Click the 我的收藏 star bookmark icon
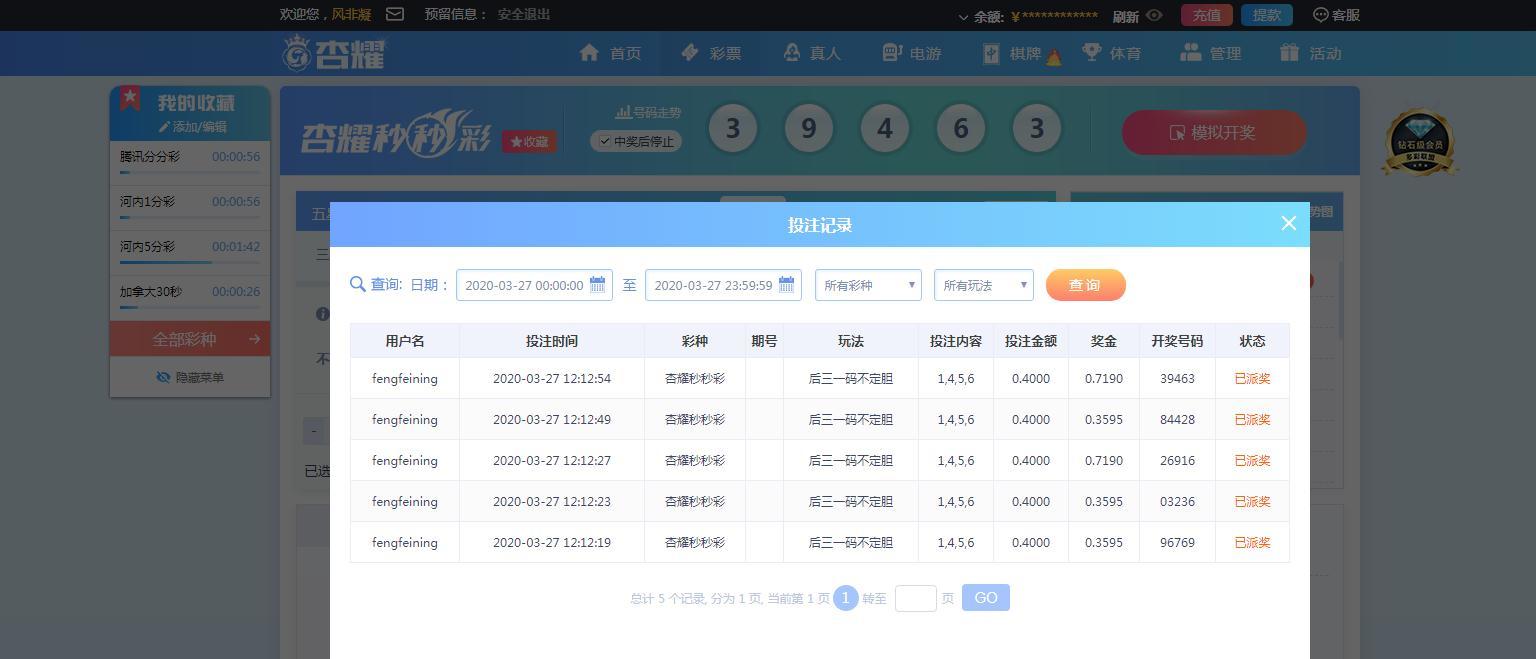Screen dimensions: 1536x659 click(130, 98)
